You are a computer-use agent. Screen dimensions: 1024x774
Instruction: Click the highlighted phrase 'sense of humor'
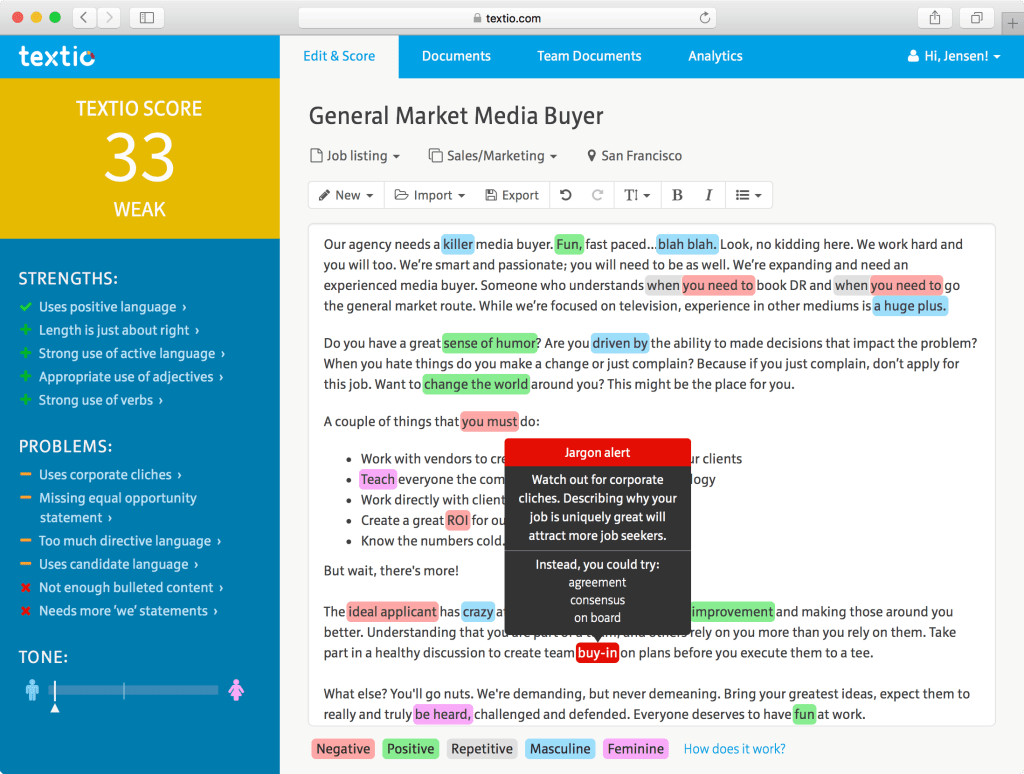489,343
